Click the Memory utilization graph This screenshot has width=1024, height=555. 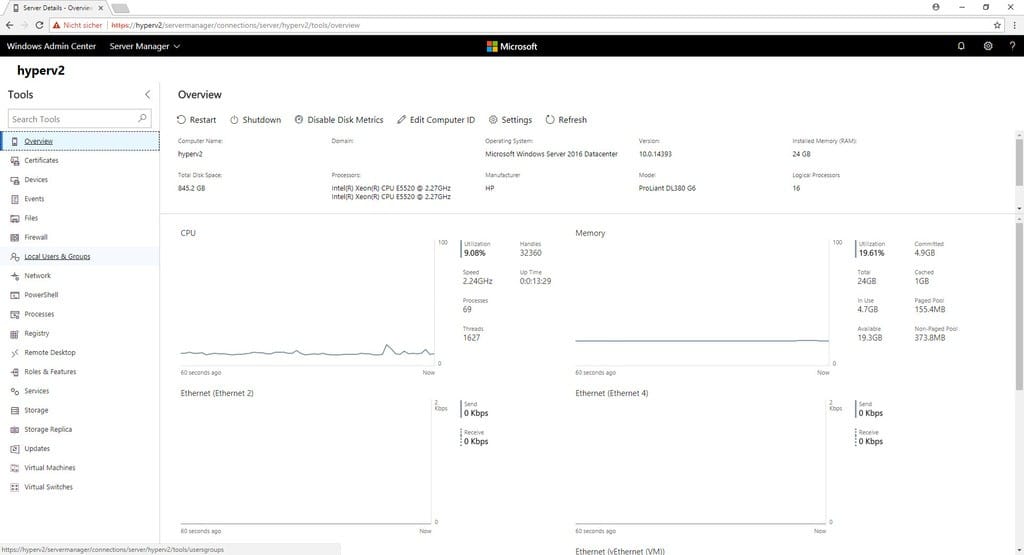click(x=702, y=302)
